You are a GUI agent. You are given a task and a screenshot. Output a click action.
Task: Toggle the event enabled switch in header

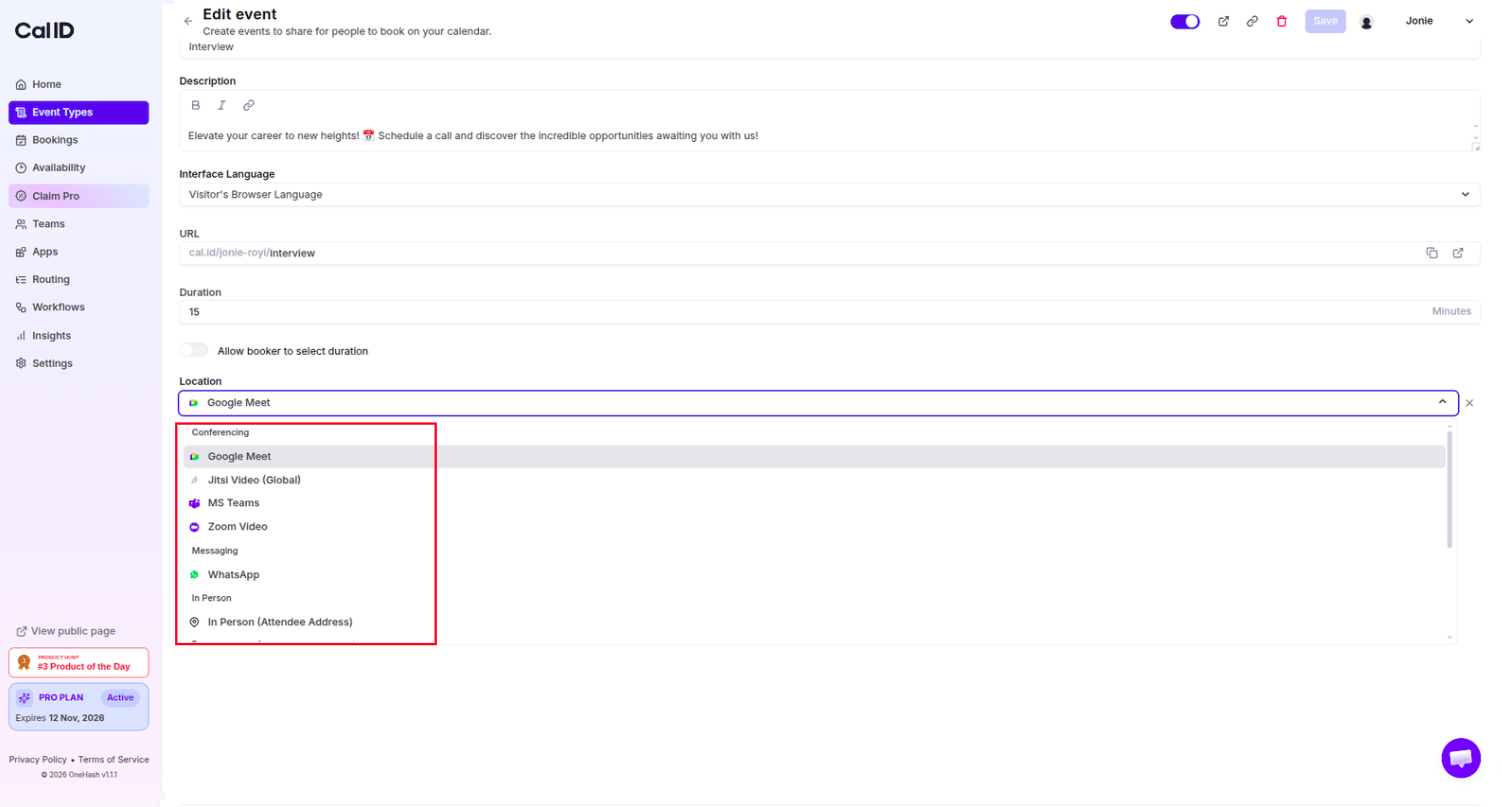click(1185, 21)
